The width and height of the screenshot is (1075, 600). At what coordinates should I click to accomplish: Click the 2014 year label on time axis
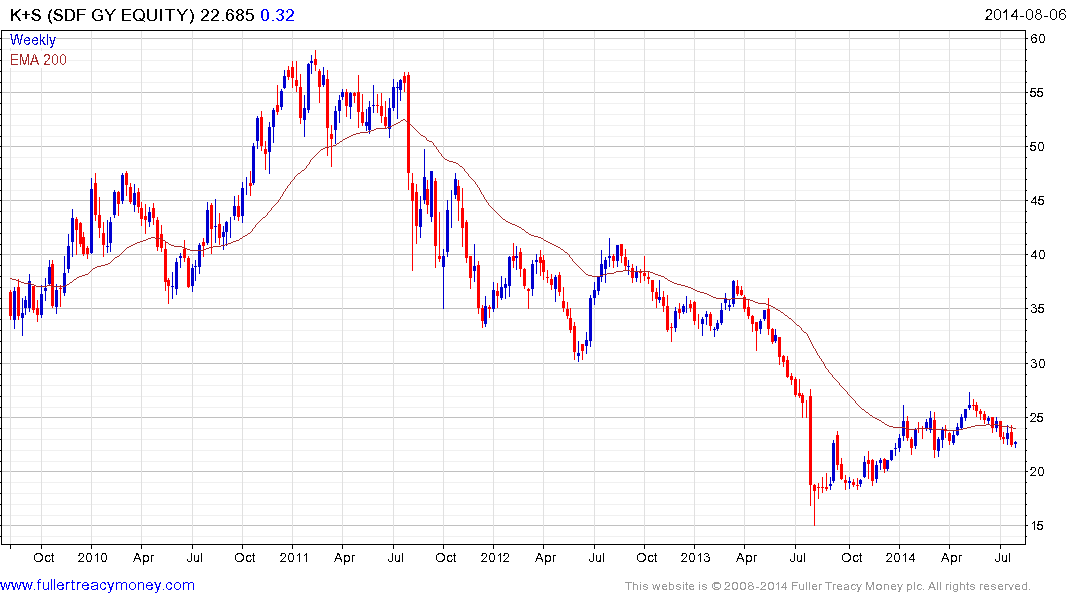pos(900,557)
